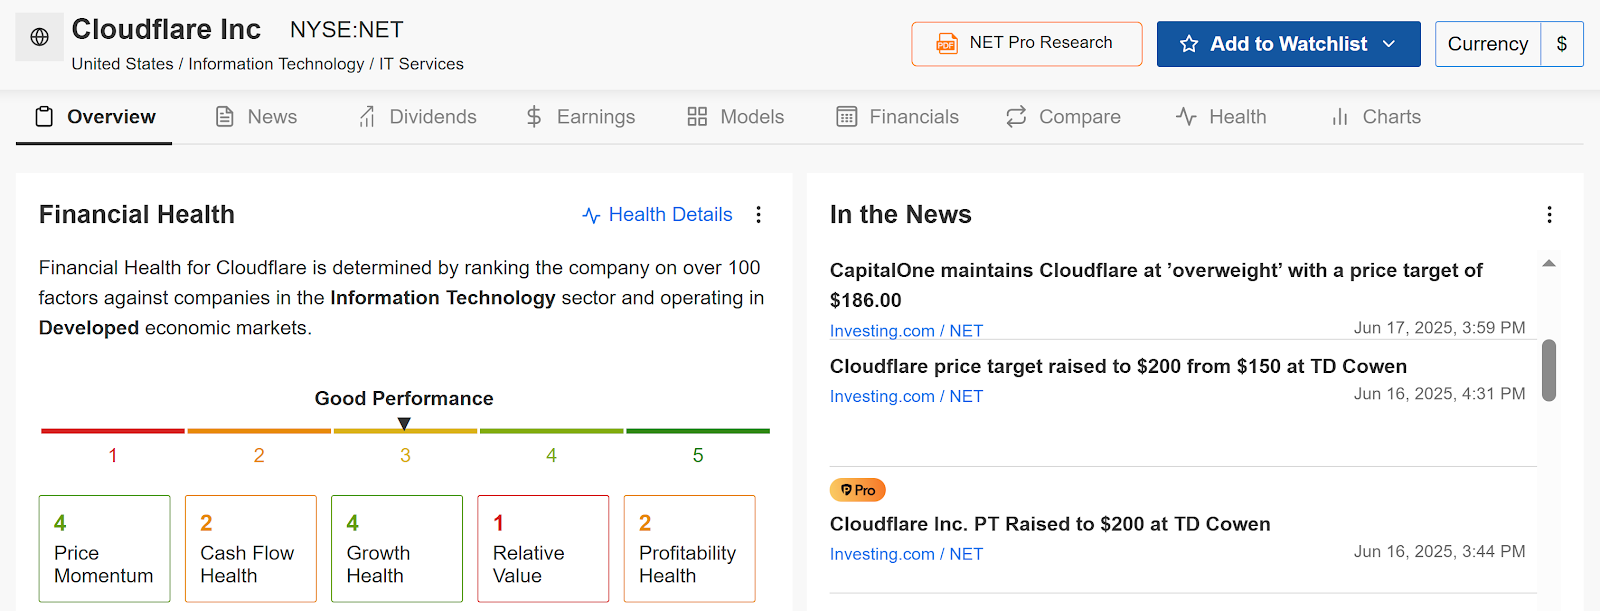Open the Cloudflare Inc. PT Raised headline
The image size is (1600, 611).
point(1050,524)
